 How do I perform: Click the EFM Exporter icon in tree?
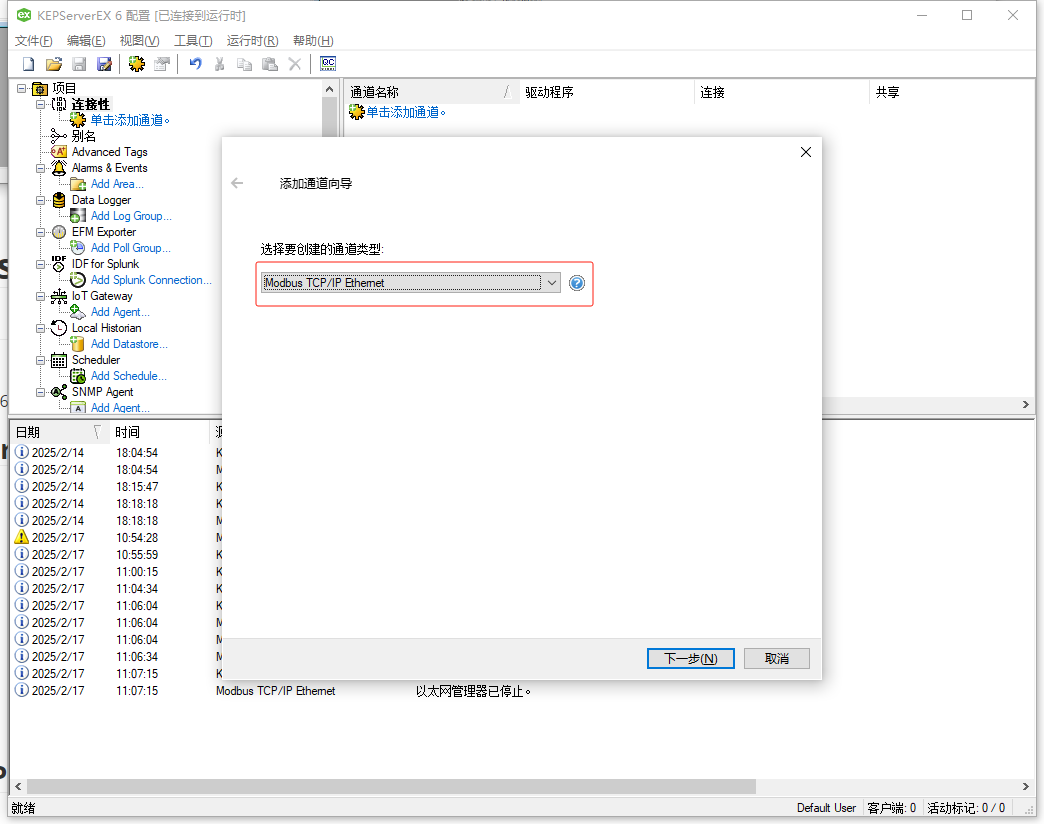click(59, 232)
